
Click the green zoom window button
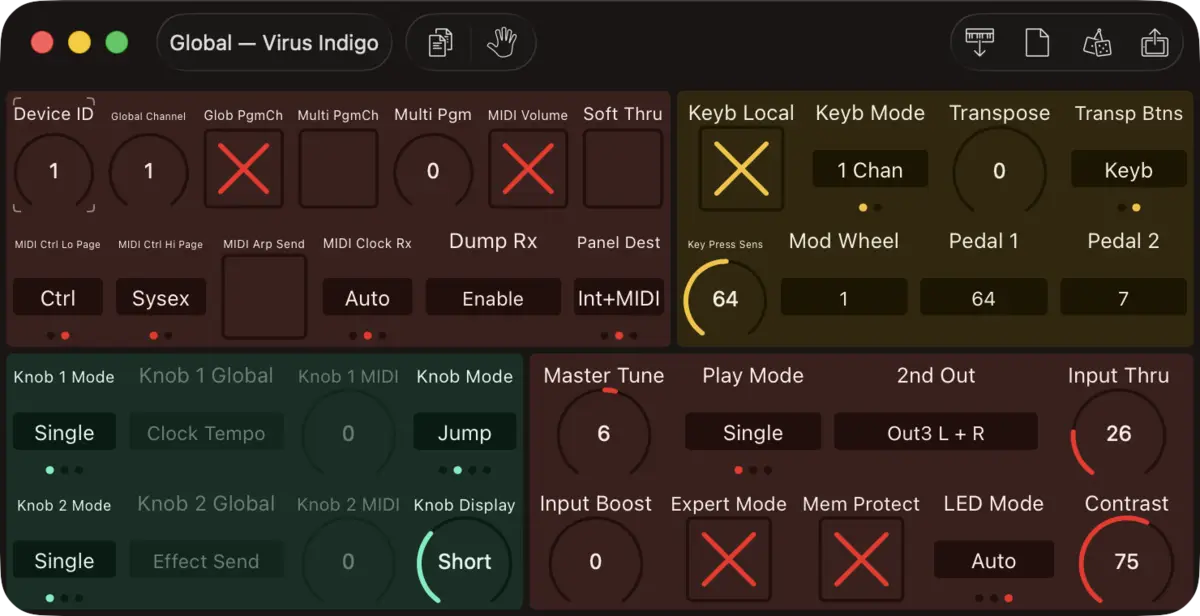tap(117, 43)
